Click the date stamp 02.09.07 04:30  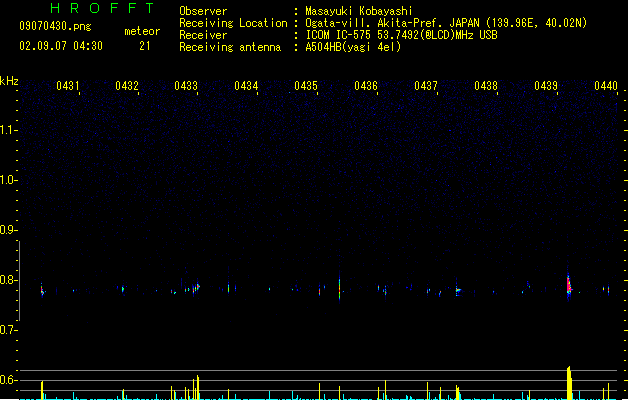tap(61, 46)
